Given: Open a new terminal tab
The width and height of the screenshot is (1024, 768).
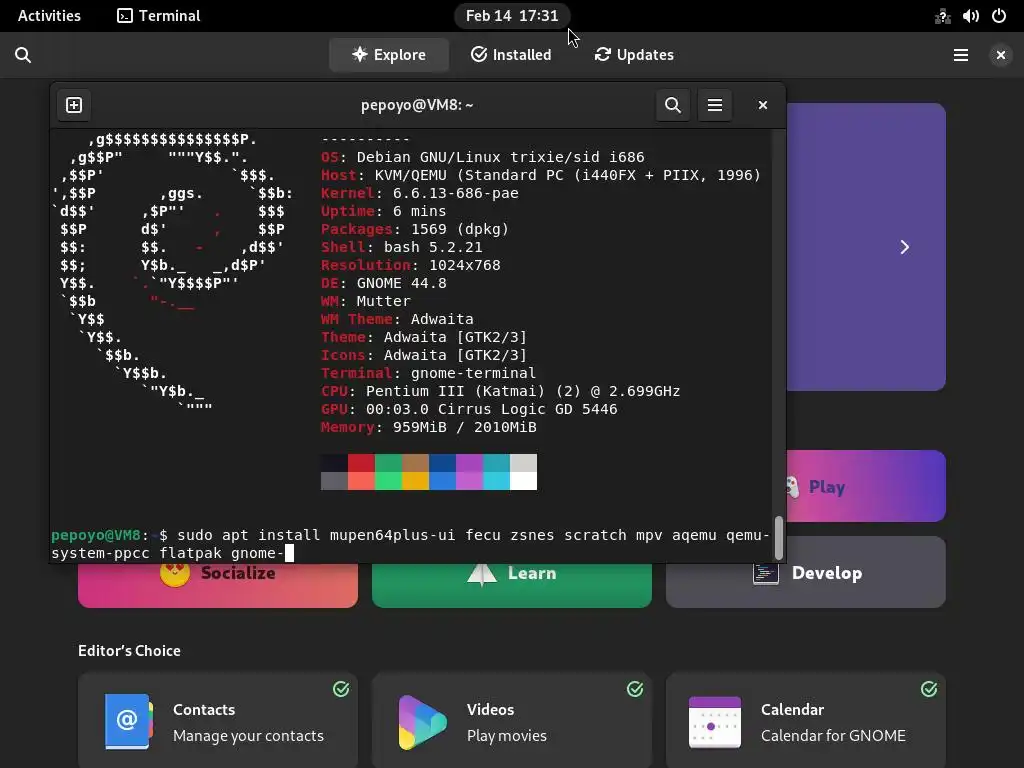Looking at the screenshot, I should tap(74, 105).
